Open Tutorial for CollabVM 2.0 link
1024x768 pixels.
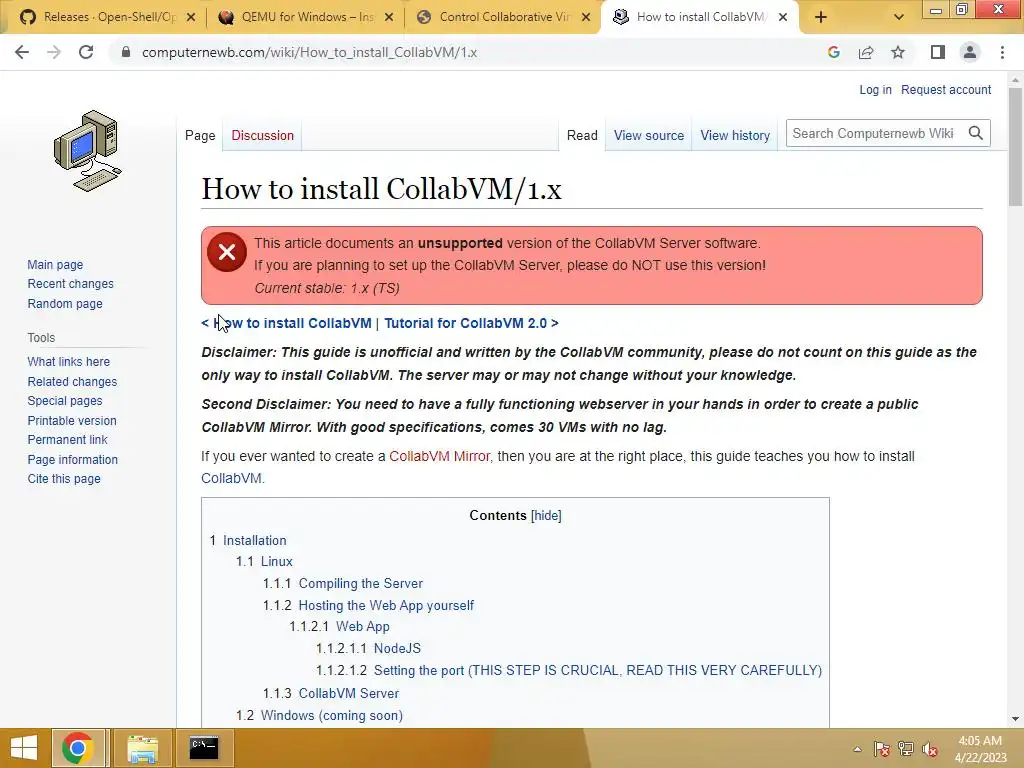[x=466, y=323]
